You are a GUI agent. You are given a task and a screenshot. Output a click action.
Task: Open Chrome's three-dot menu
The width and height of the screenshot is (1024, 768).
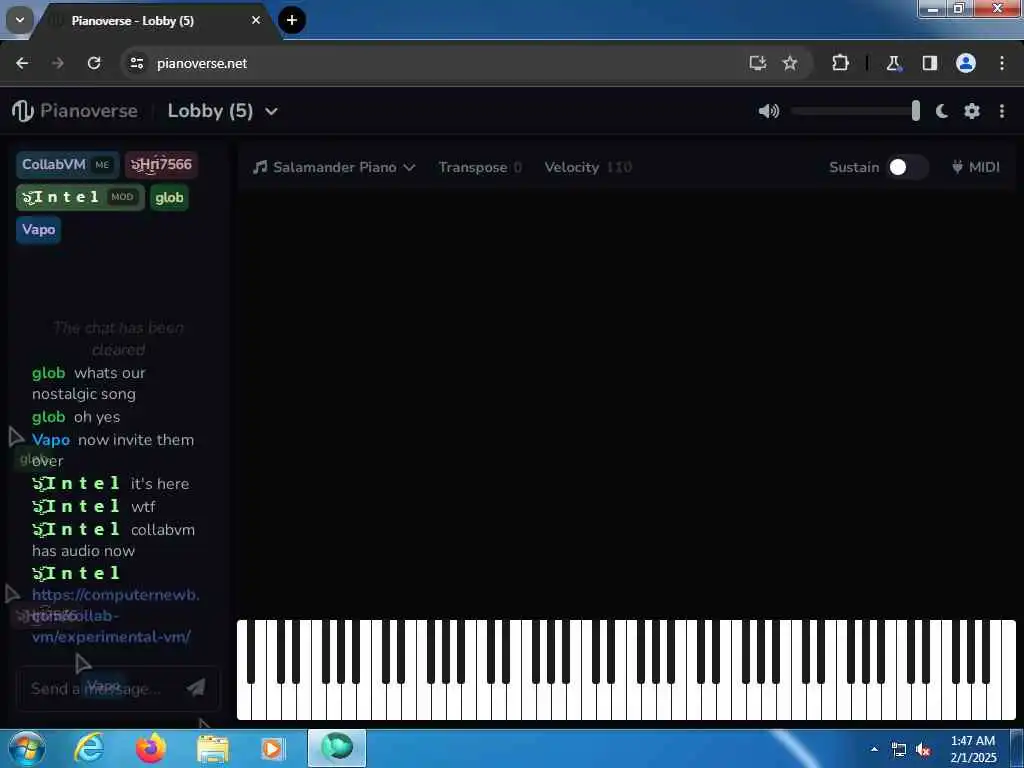pyautogui.click(x=1002, y=63)
